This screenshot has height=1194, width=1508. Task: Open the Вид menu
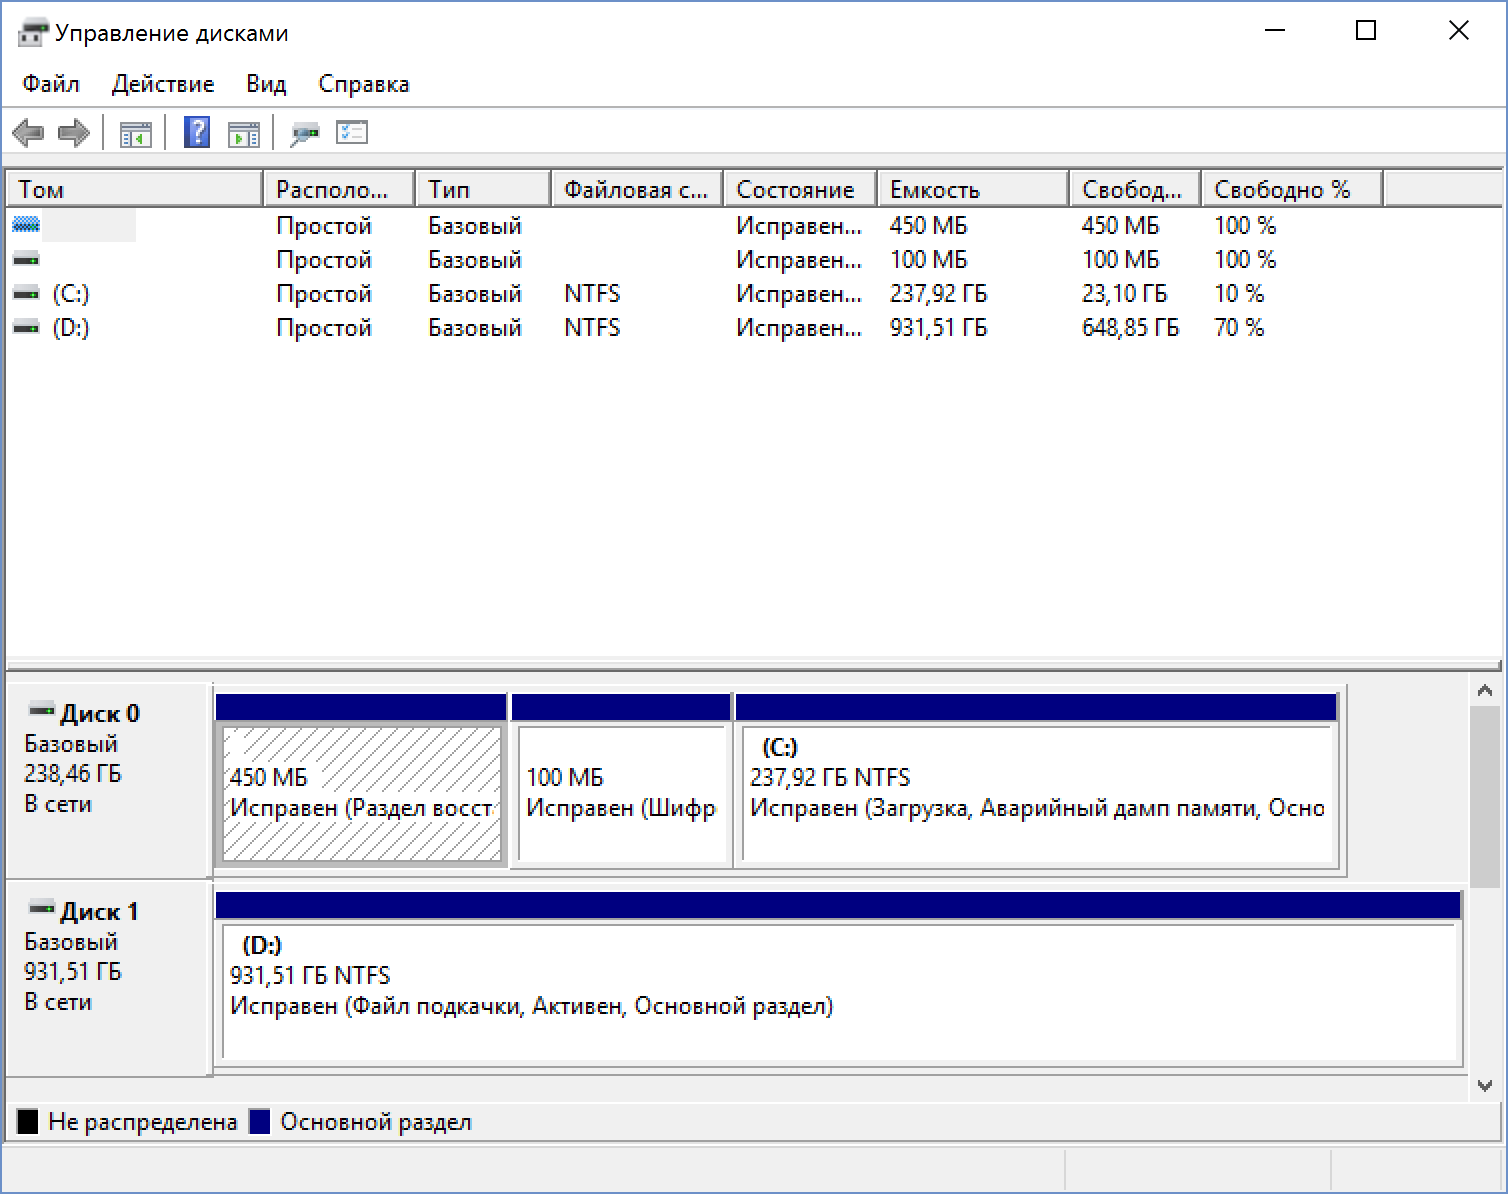coord(266,84)
